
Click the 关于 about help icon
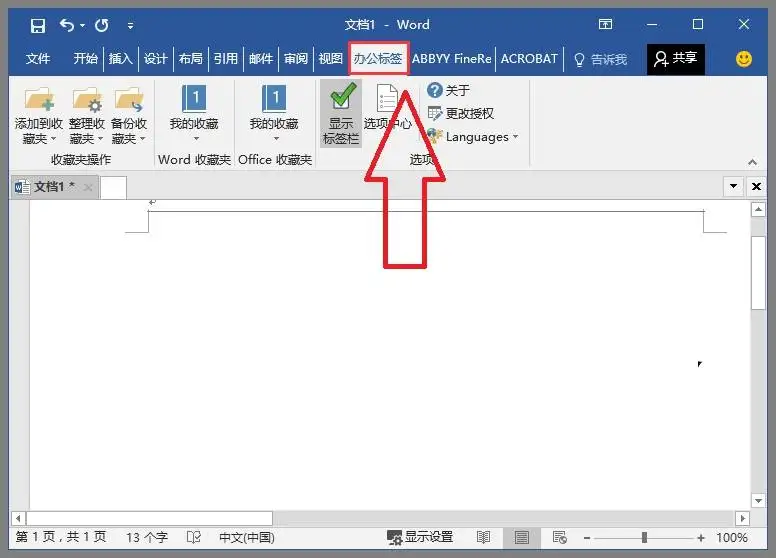pyautogui.click(x=435, y=90)
